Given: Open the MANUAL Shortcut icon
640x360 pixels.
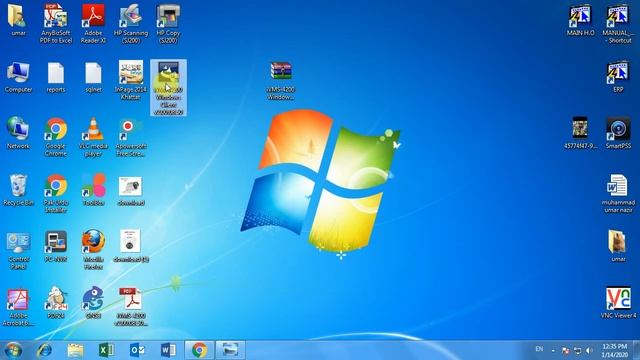Looking at the screenshot, I should 618,23.
